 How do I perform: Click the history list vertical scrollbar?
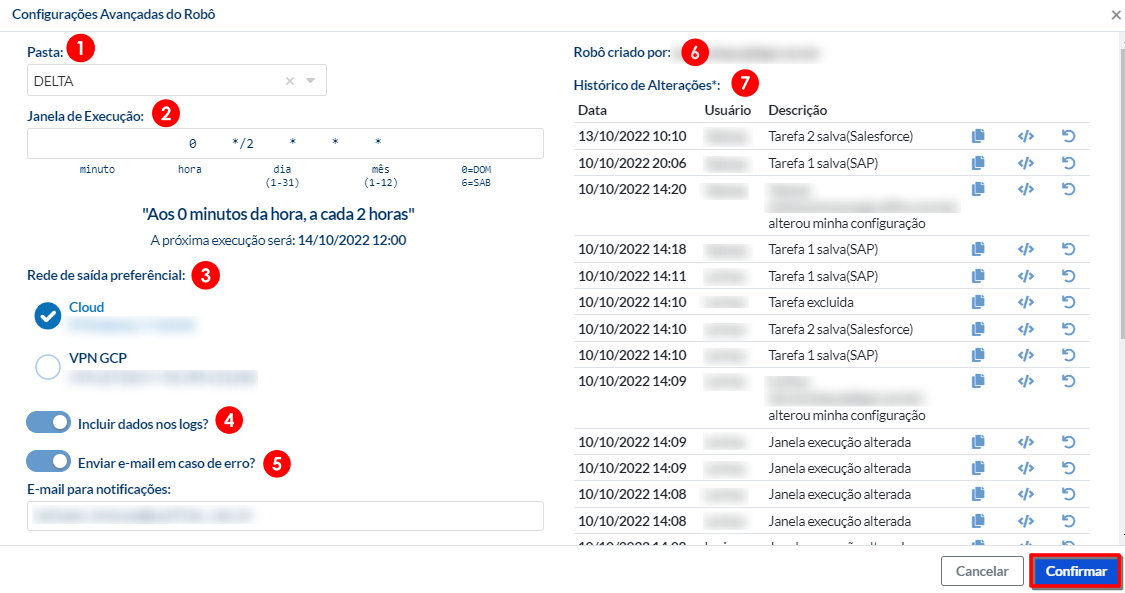[1122, 194]
